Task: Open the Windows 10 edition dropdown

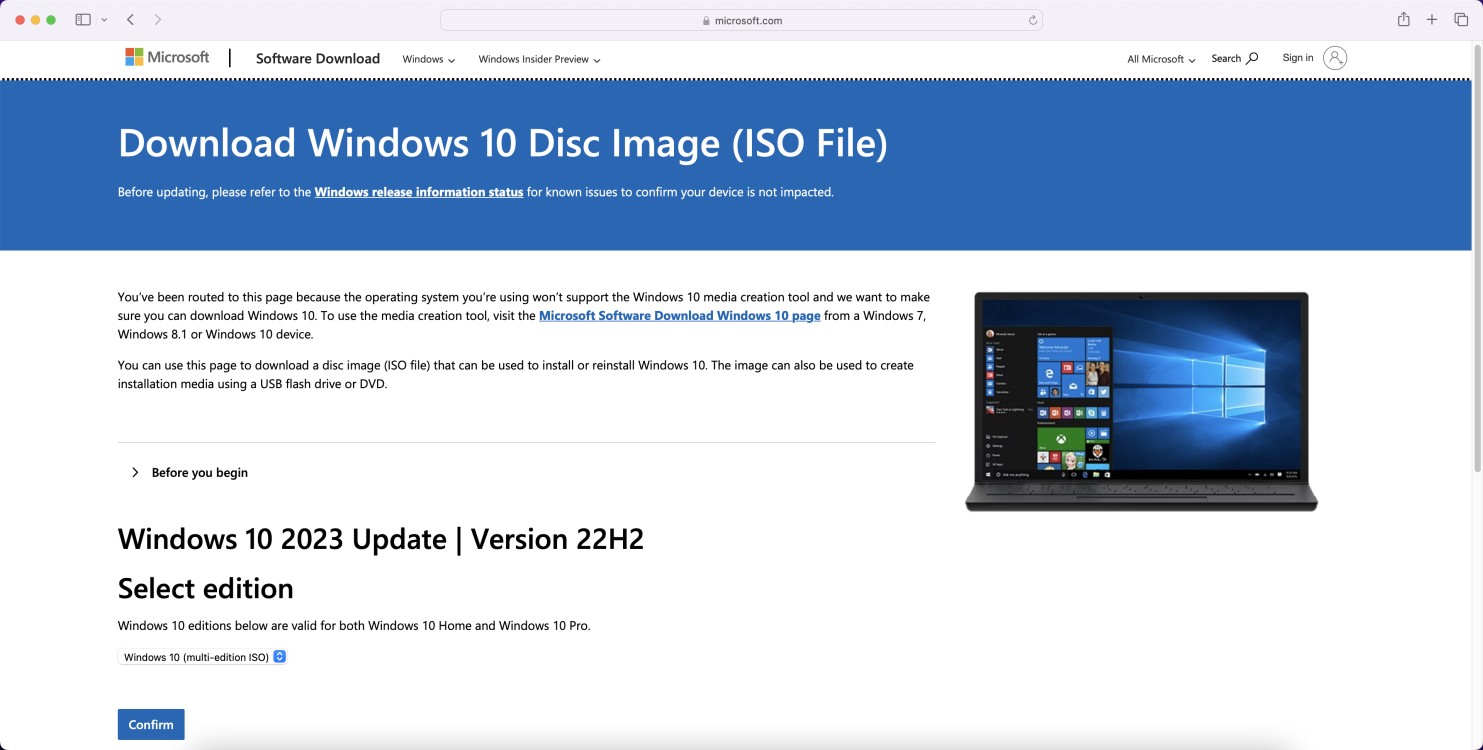Action: coord(203,657)
